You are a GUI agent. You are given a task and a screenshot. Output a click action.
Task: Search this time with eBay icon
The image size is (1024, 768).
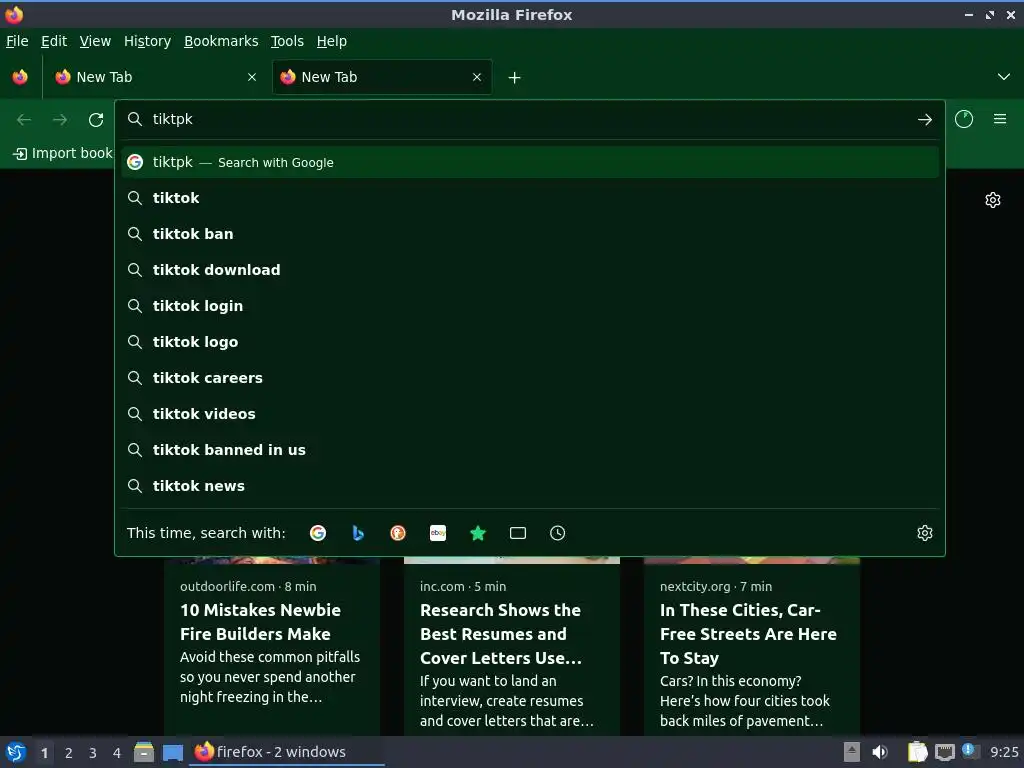click(438, 533)
